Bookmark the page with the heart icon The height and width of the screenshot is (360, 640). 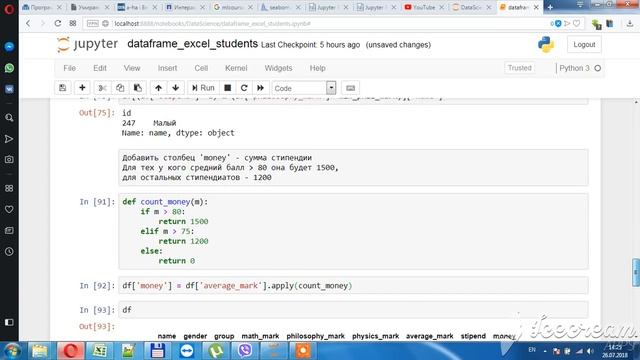click(x=576, y=24)
